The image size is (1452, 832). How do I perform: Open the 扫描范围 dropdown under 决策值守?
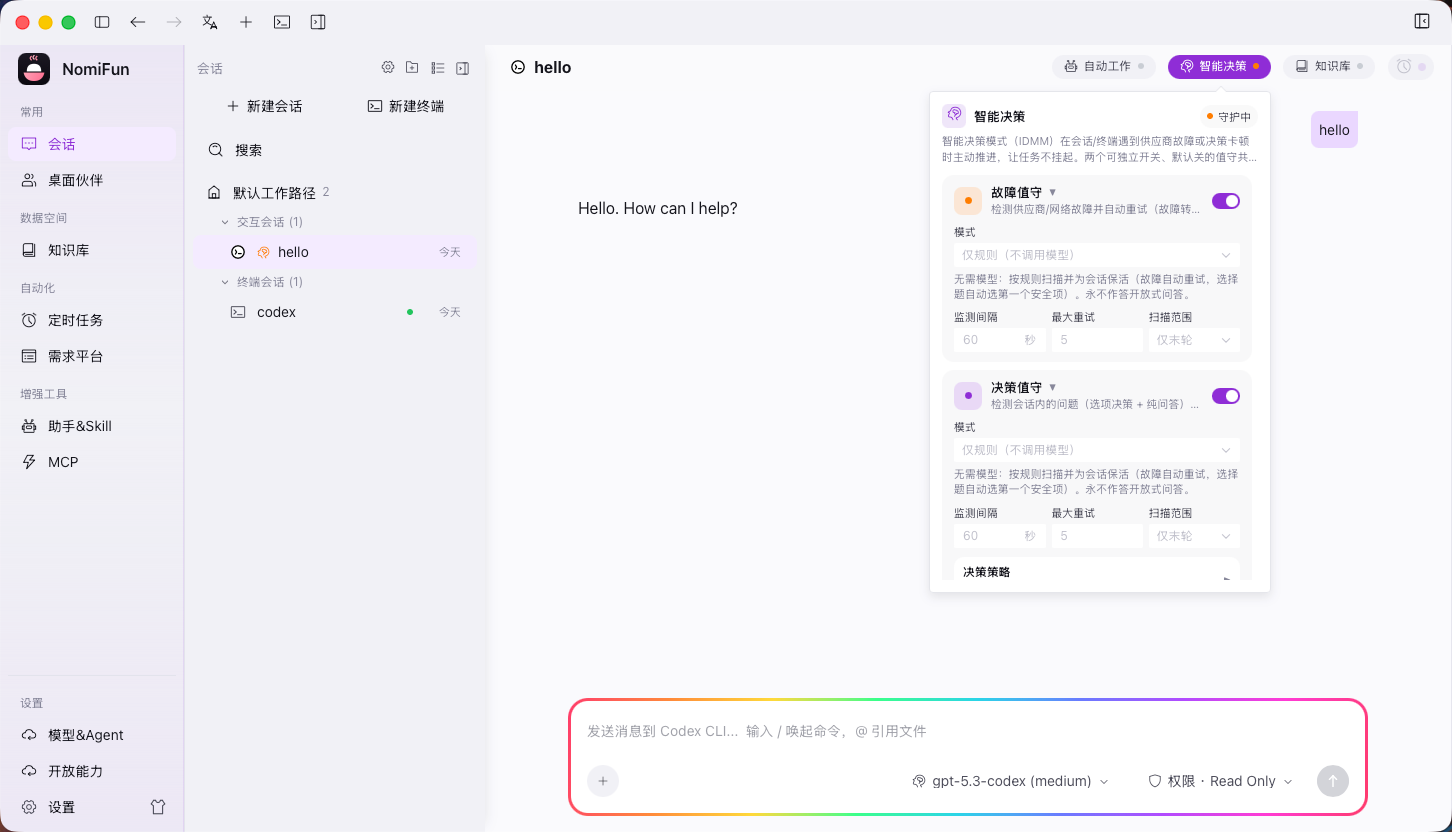1194,536
